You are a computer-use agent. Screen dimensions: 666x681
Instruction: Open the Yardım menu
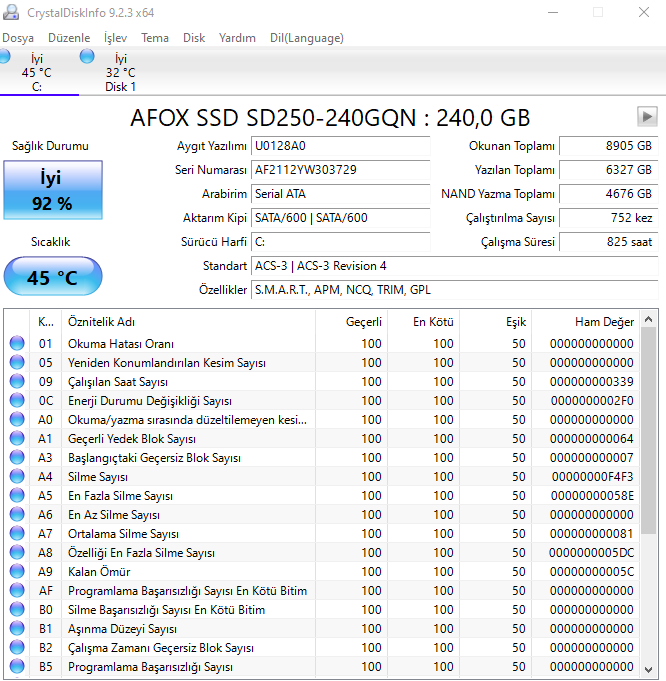pyautogui.click(x=237, y=38)
